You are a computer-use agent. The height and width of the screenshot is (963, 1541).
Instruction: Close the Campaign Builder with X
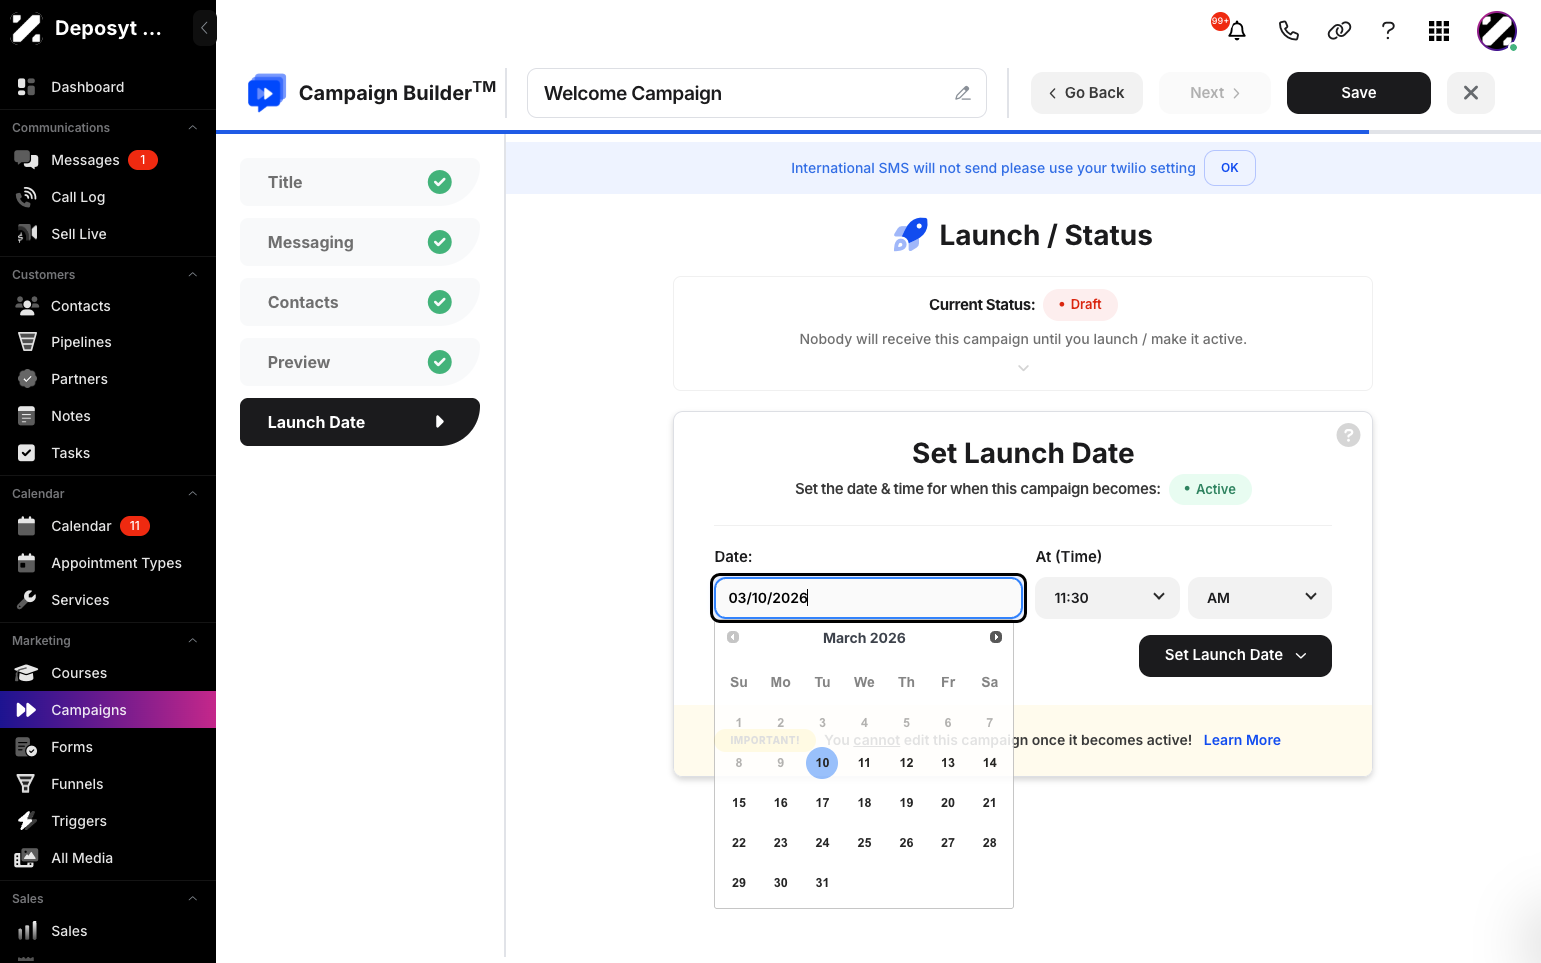[x=1471, y=93]
